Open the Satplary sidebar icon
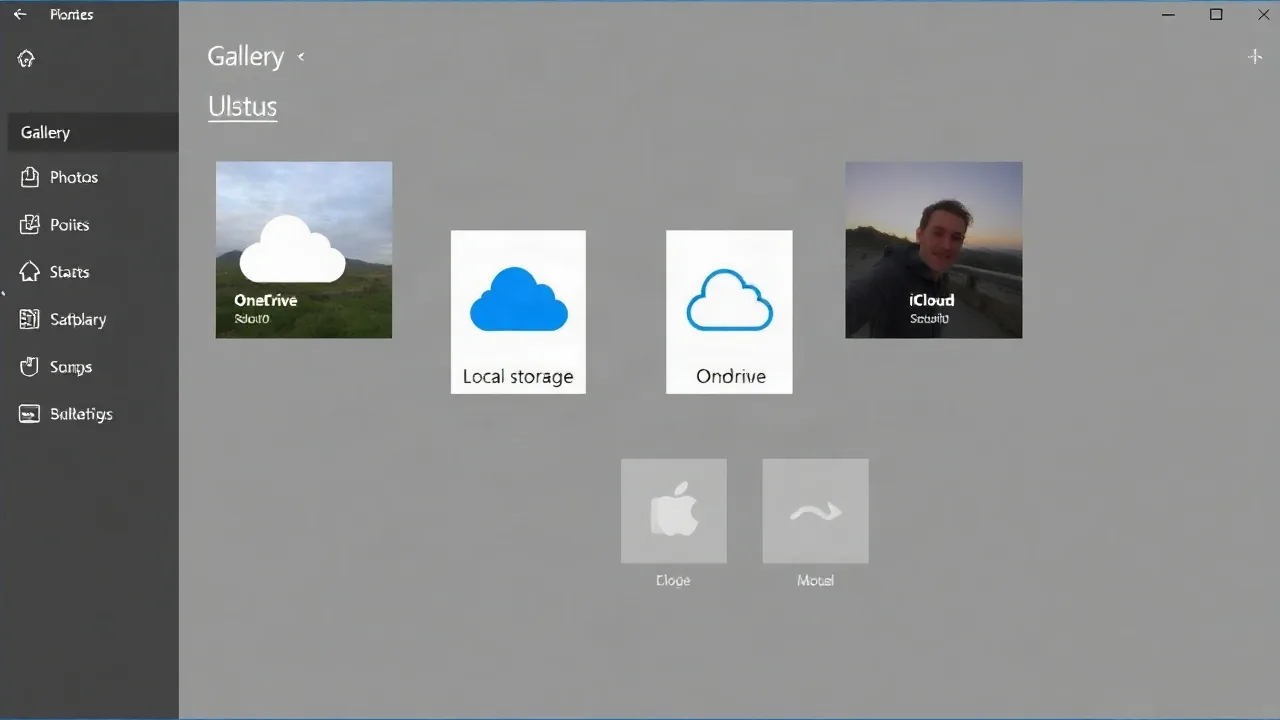This screenshot has width=1280, height=720. click(x=30, y=319)
